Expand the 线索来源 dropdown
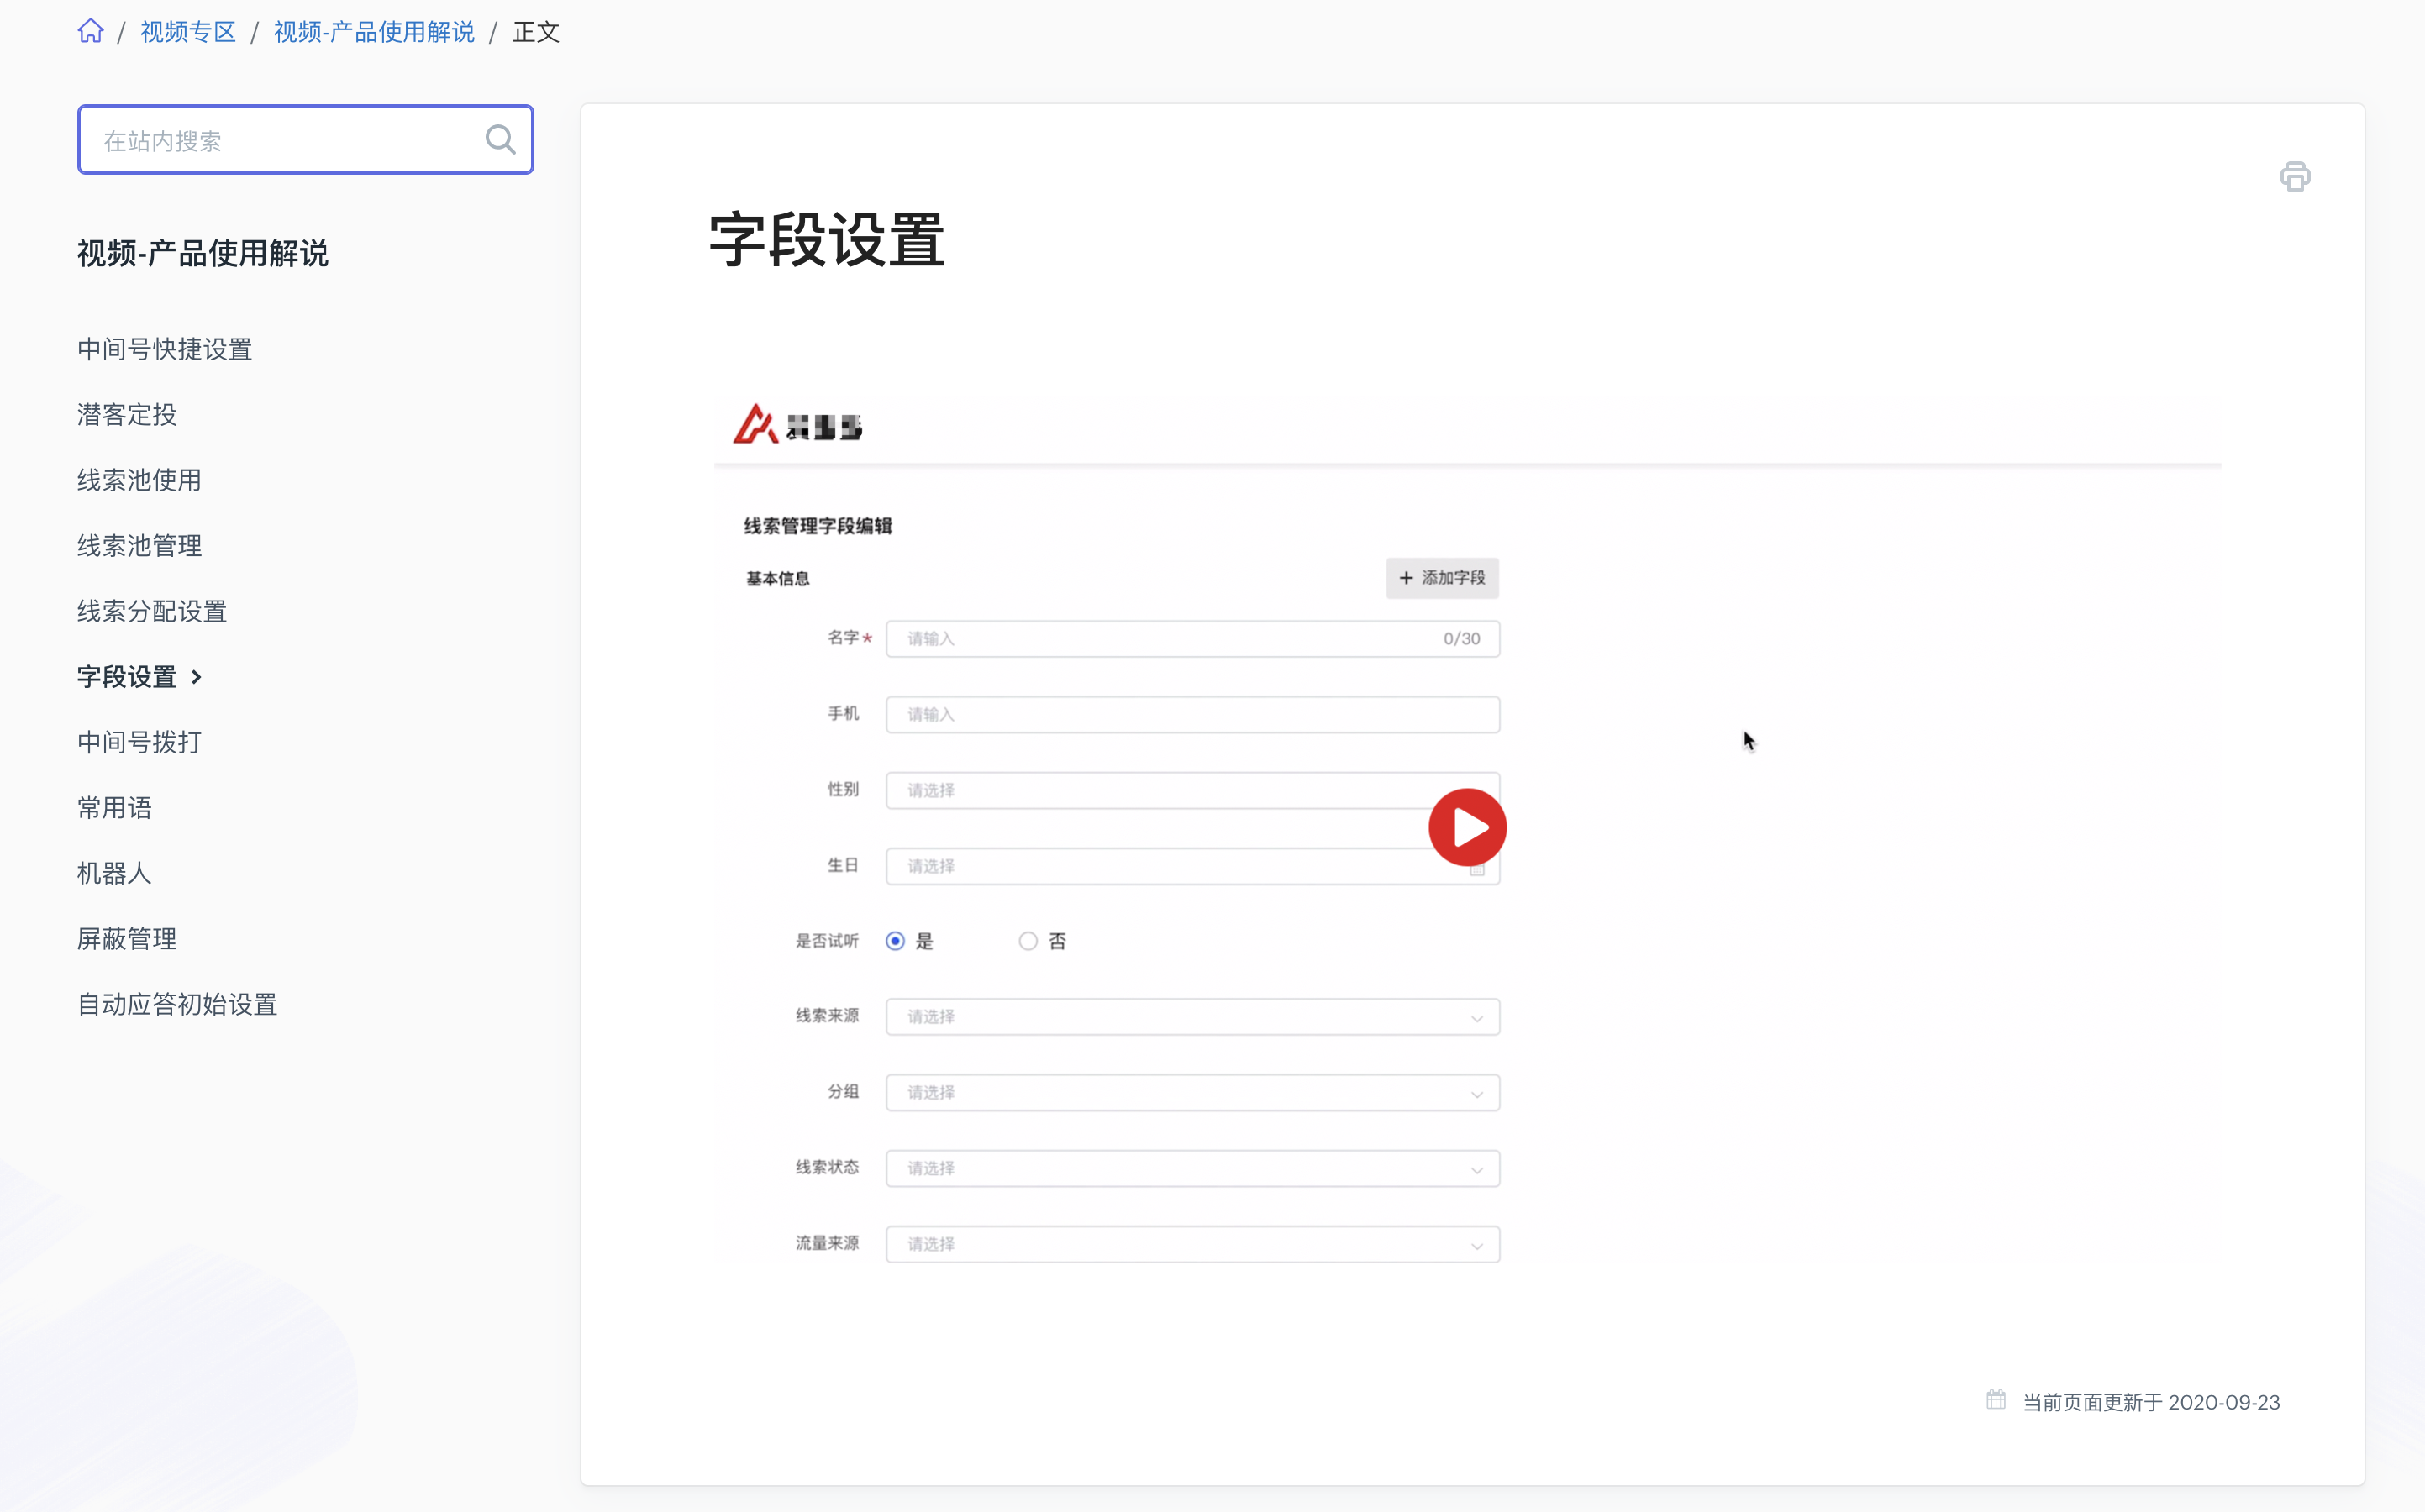 pos(1193,1017)
